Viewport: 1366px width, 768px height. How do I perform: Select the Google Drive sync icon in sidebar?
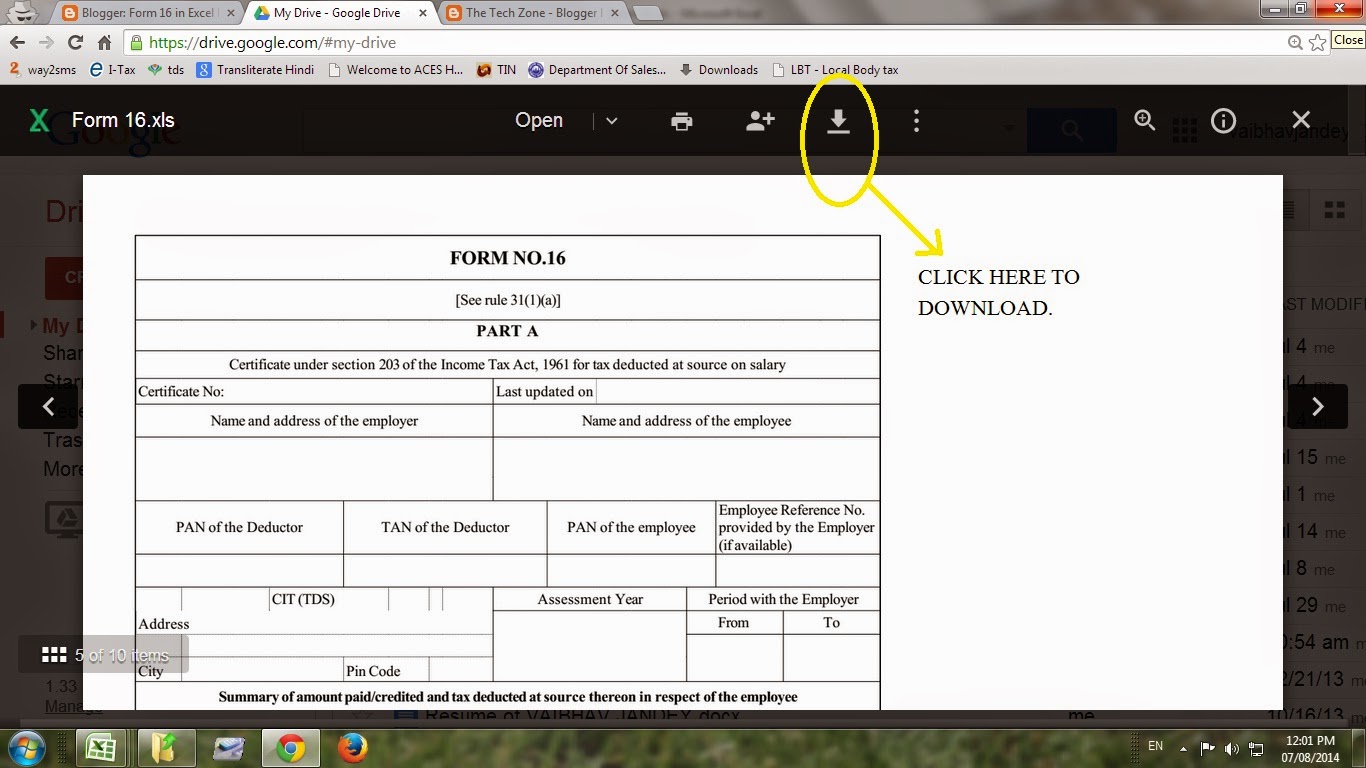click(62, 519)
